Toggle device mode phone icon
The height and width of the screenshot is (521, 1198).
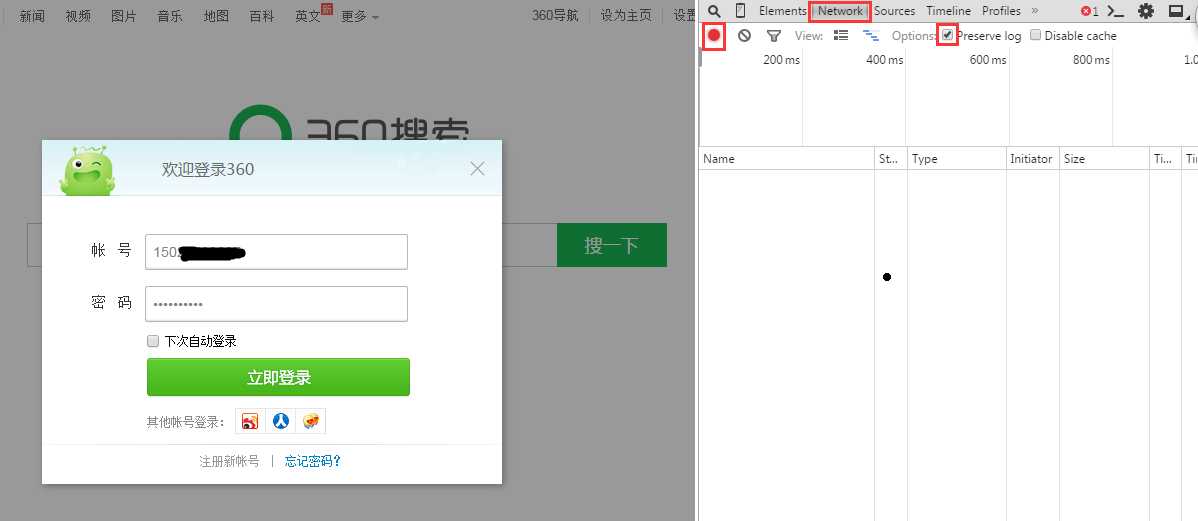(x=740, y=11)
